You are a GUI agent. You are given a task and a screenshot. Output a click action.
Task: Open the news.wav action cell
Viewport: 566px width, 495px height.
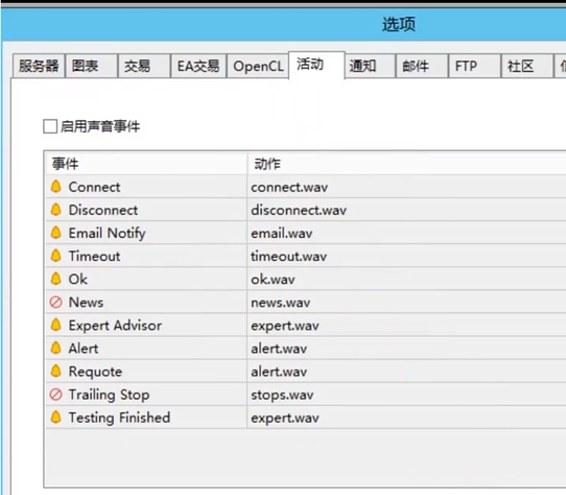[x=406, y=303]
